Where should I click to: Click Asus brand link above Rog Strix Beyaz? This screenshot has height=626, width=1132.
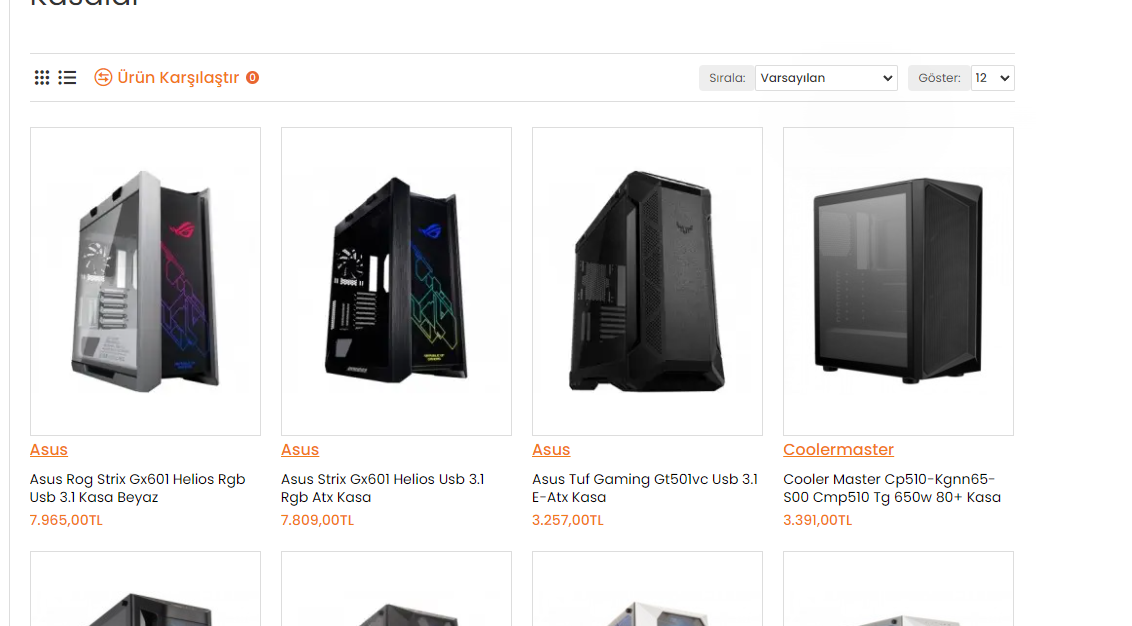48,449
